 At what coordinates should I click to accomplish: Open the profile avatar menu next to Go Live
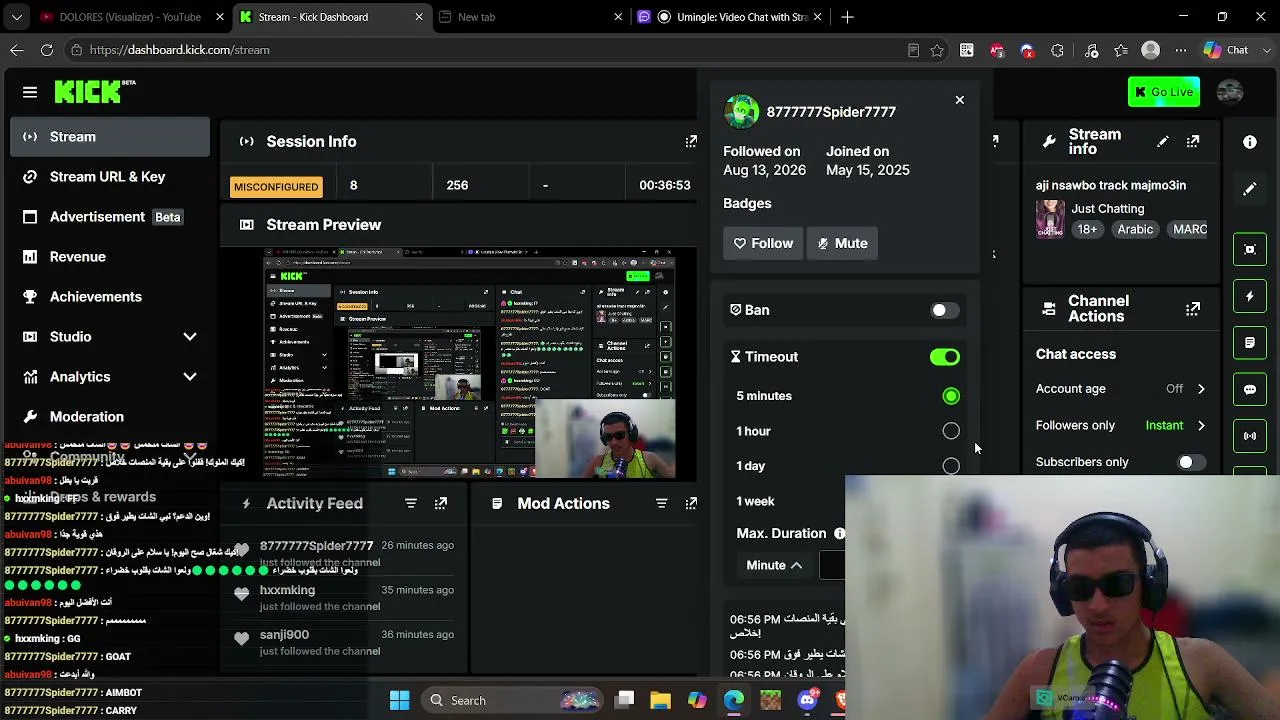[1230, 92]
